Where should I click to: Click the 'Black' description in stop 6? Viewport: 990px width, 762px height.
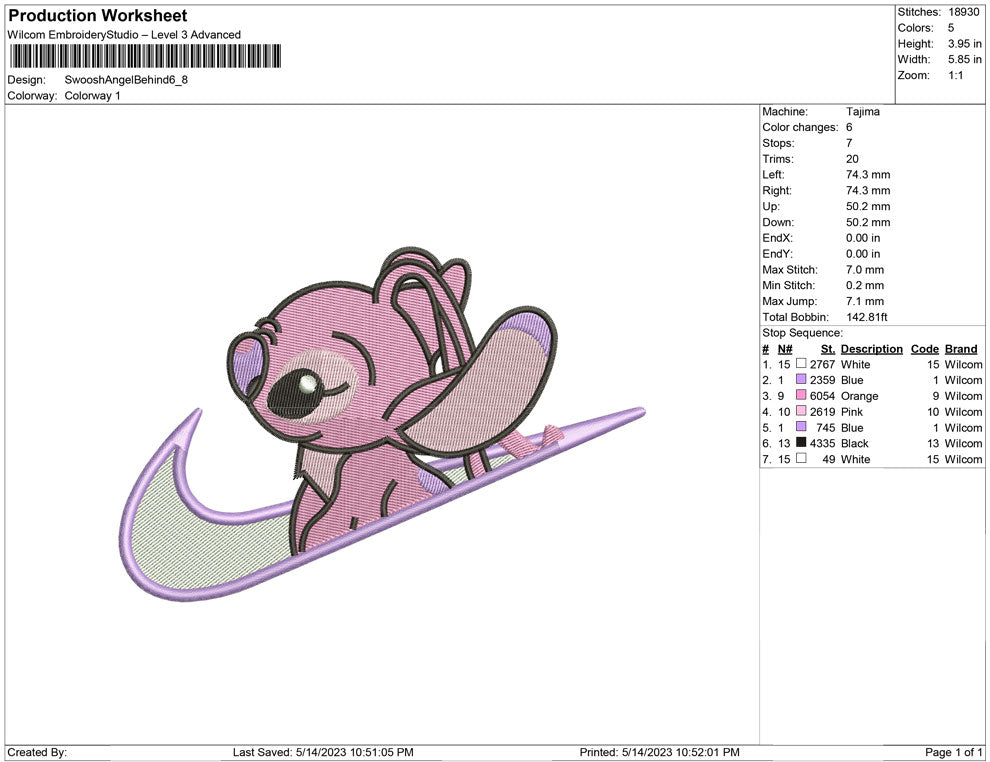pyautogui.click(x=854, y=443)
